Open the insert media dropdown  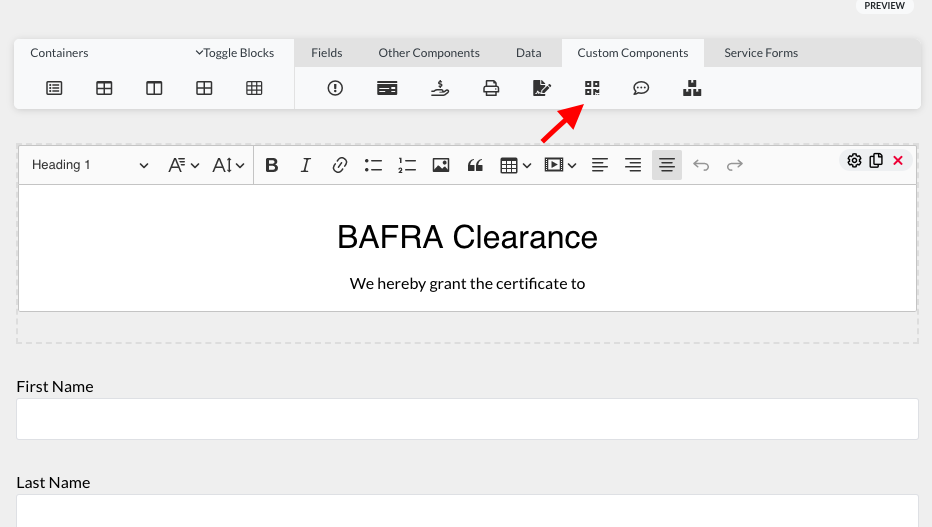pos(561,165)
